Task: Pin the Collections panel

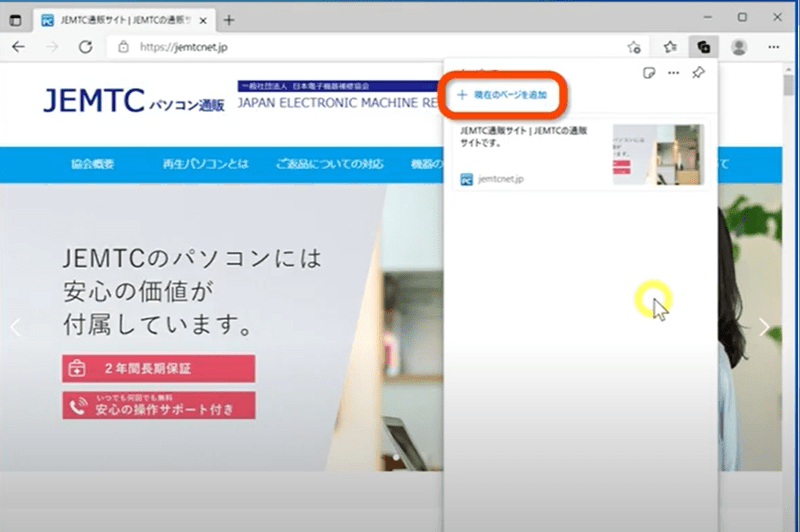Action: (698, 72)
